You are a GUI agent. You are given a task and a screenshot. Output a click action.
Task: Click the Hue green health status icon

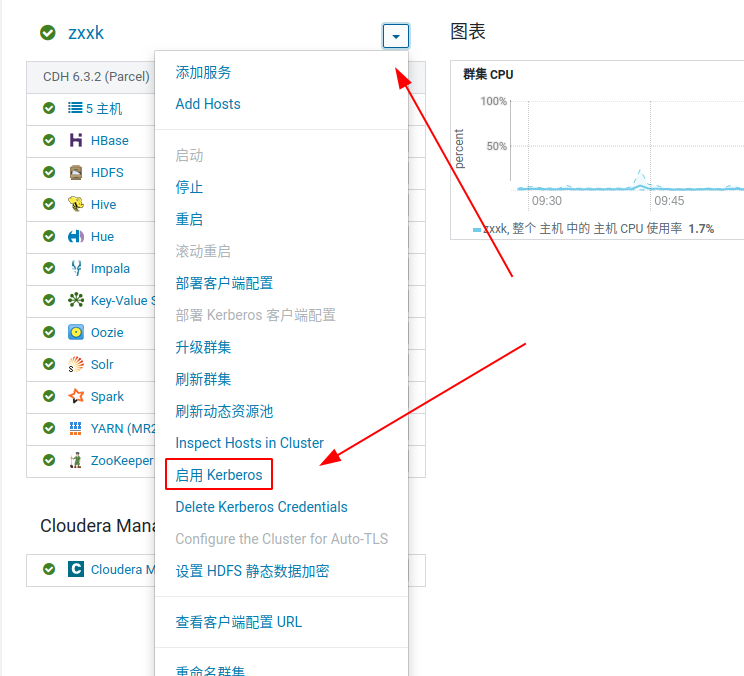(x=49, y=236)
